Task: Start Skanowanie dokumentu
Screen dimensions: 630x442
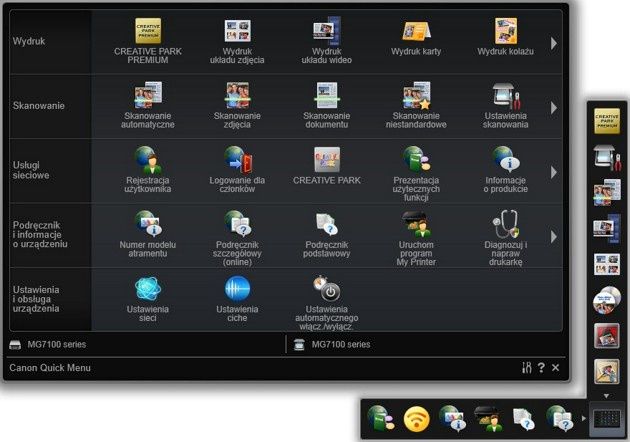Action: coord(327,105)
